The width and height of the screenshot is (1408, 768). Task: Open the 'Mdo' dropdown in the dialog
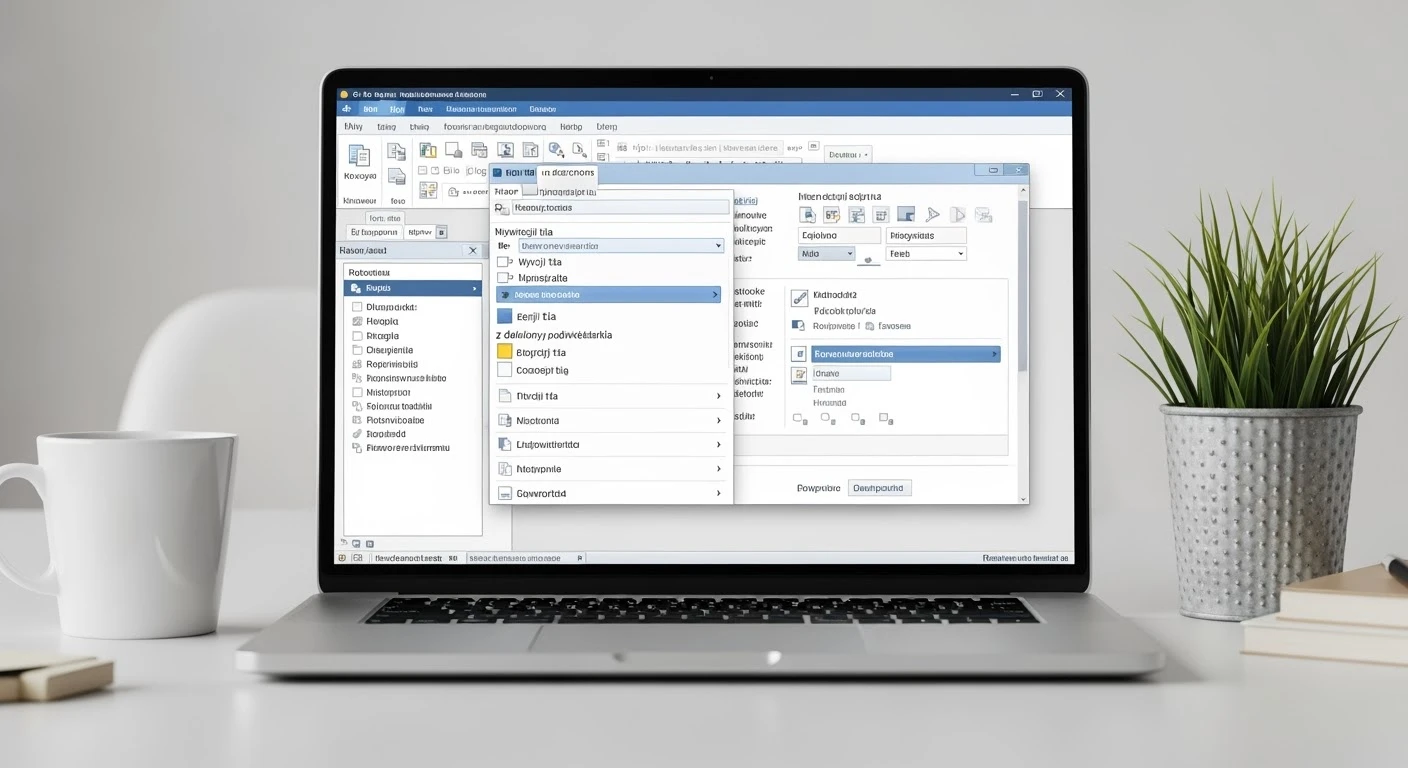(826, 254)
